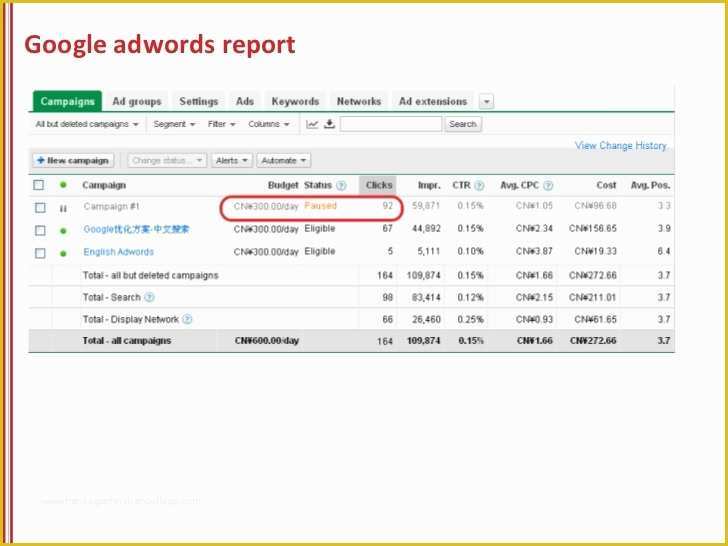Sort by the Budget column header
The width and height of the screenshot is (728, 546).
283,185
